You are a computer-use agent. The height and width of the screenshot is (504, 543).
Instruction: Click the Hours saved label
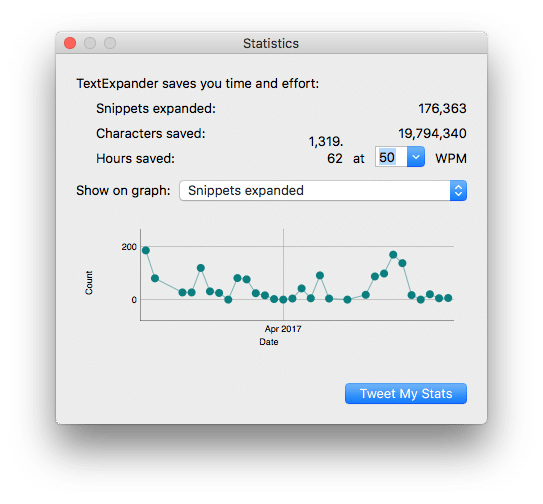tap(135, 159)
